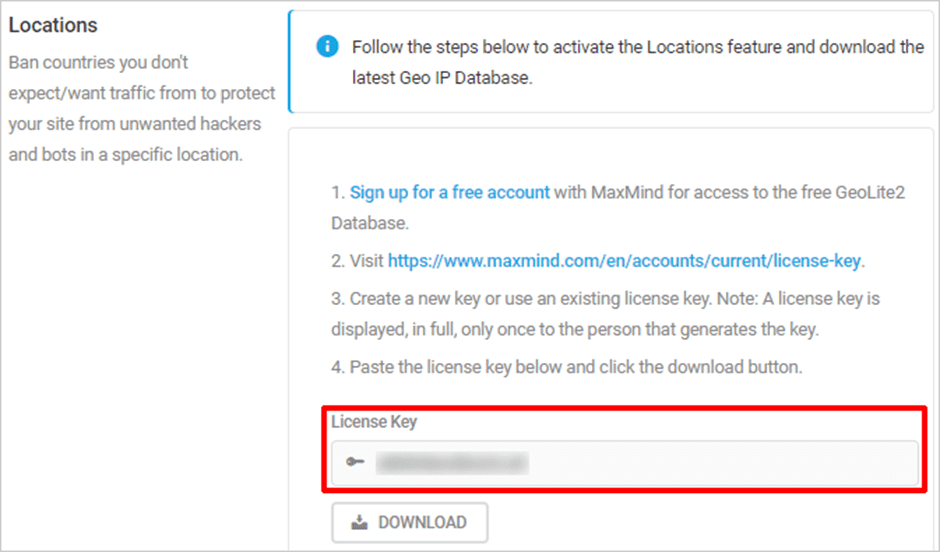Click the download tray icon on the button
Viewport: 940px width, 552px height.
coord(360,522)
